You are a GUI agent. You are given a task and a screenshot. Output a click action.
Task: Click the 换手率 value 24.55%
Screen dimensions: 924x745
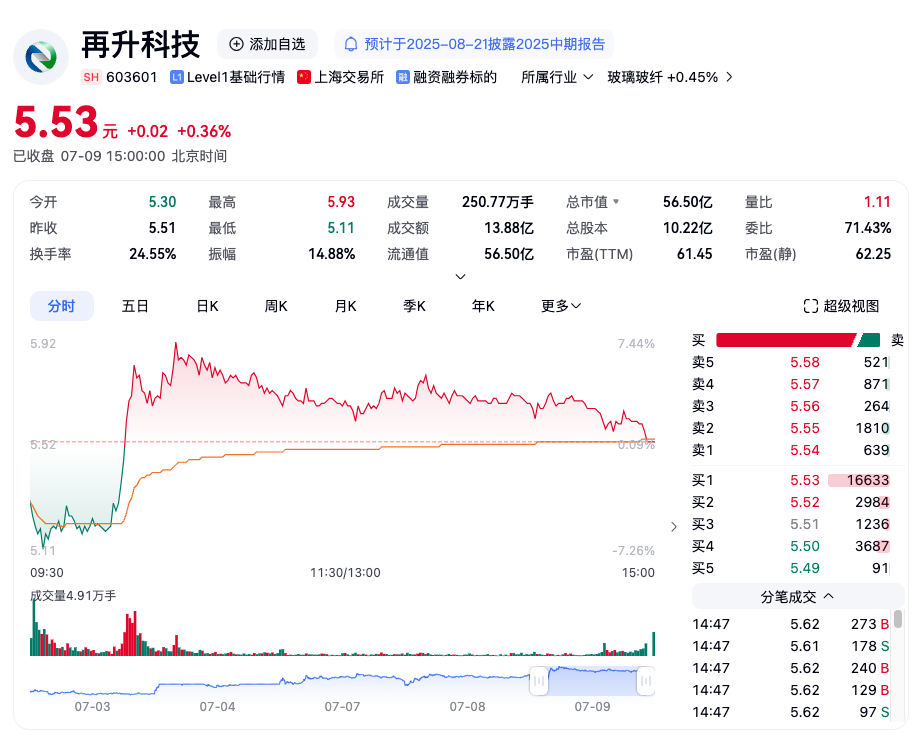pos(153,253)
